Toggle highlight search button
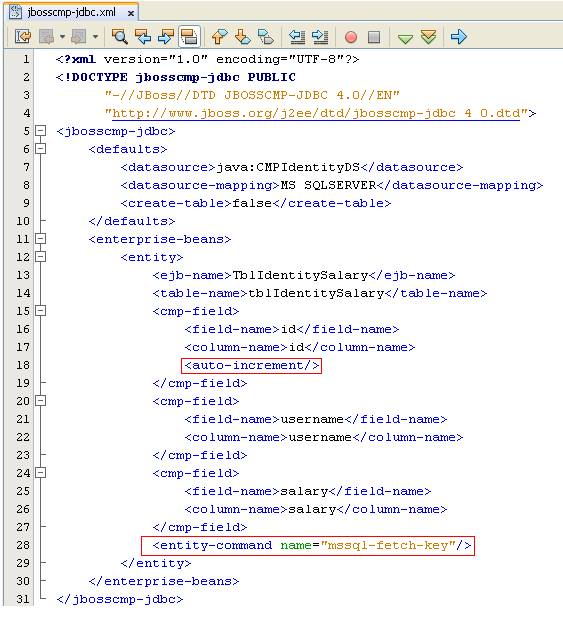The width and height of the screenshot is (563, 619). (189, 37)
